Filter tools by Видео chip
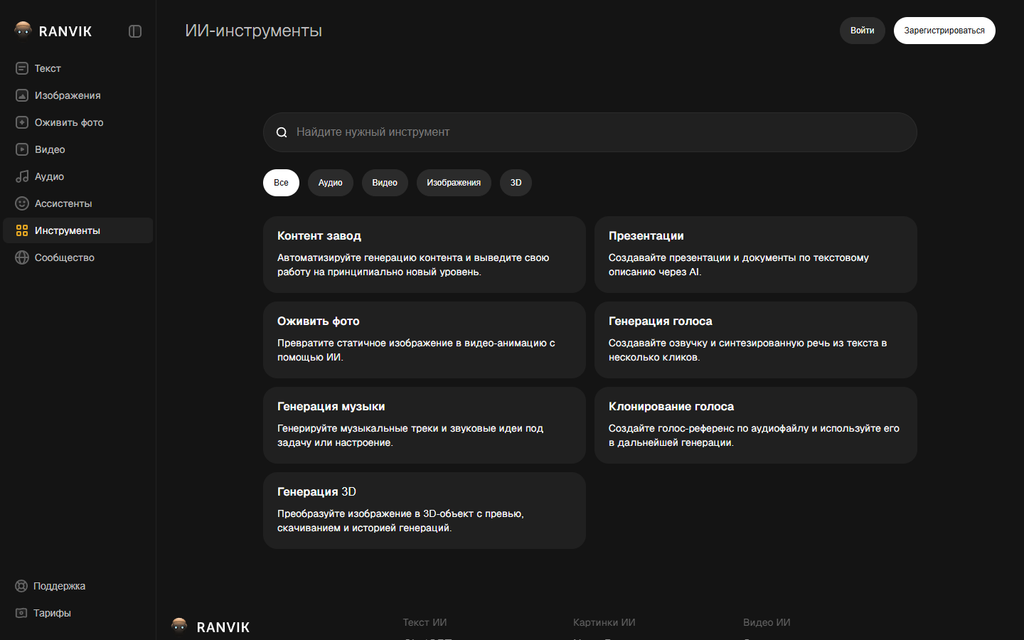This screenshot has width=1024, height=640. tap(385, 183)
